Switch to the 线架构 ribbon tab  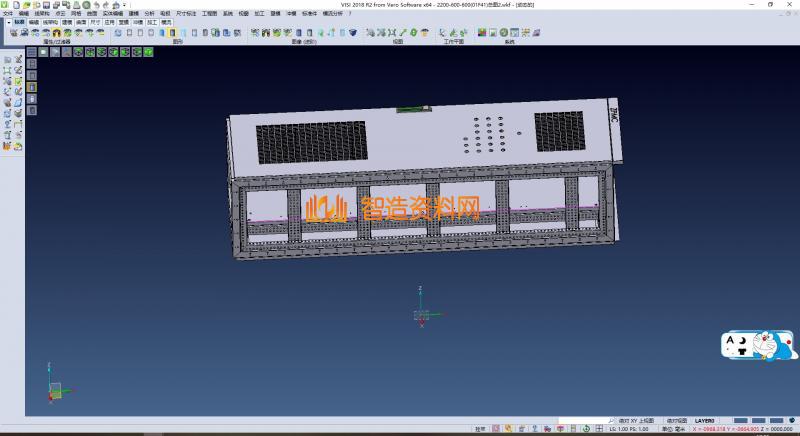tap(49, 21)
